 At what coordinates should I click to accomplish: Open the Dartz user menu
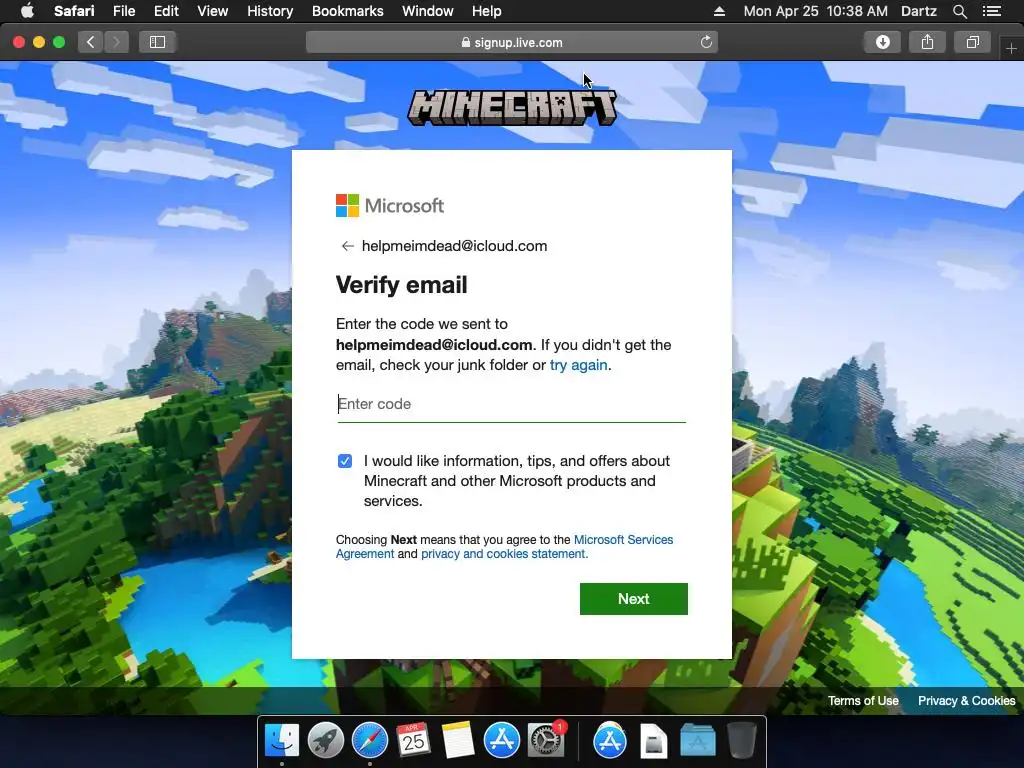click(x=918, y=11)
